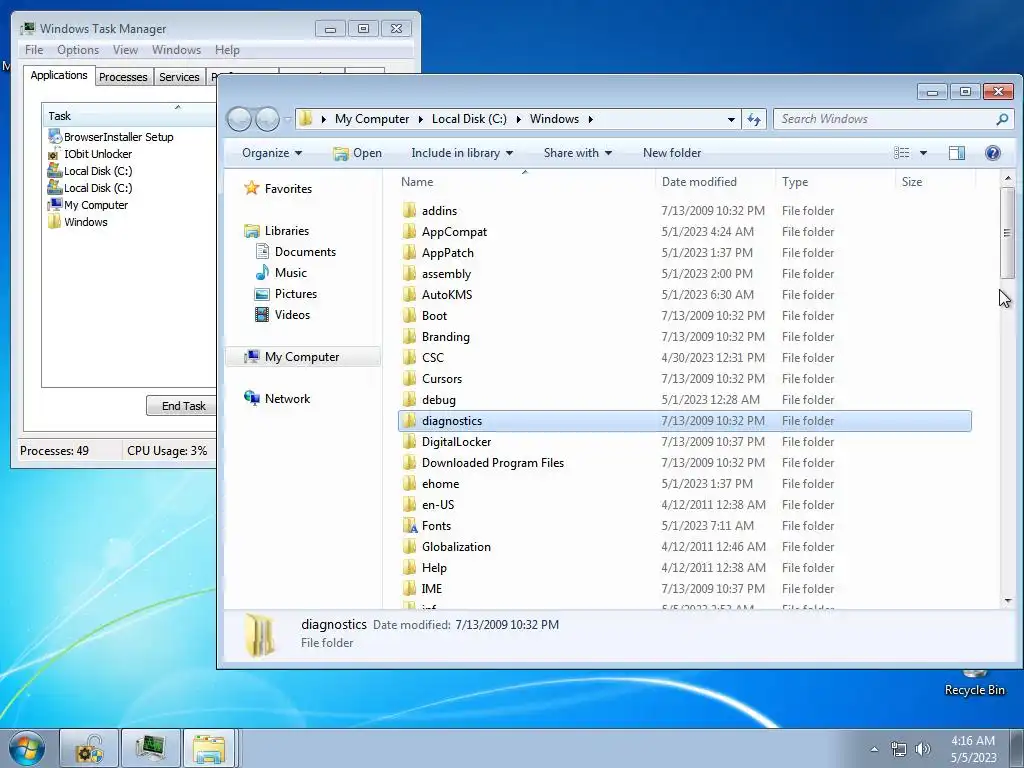This screenshot has height=768, width=1024.
Task: Click the refresh icon beside address bar
Action: pyautogui.click(x=754, y=119)
